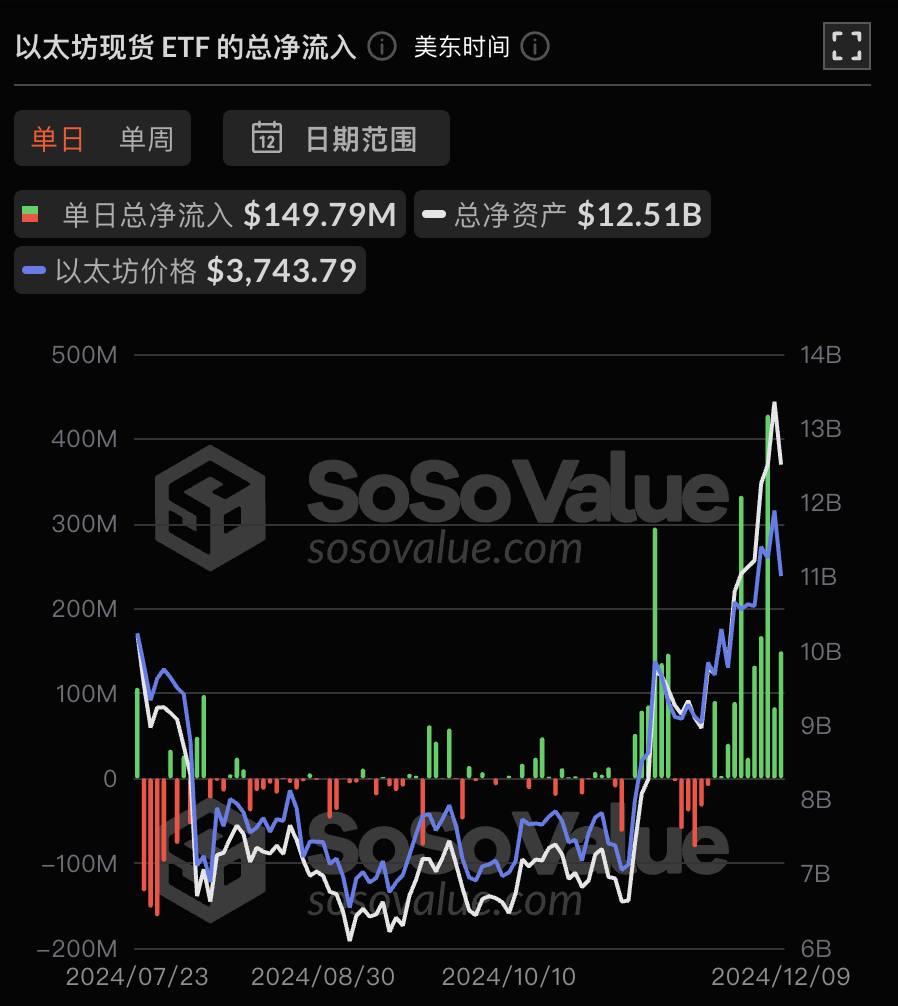Switch to the 单周 weekly tab

(x=146, y=139)
